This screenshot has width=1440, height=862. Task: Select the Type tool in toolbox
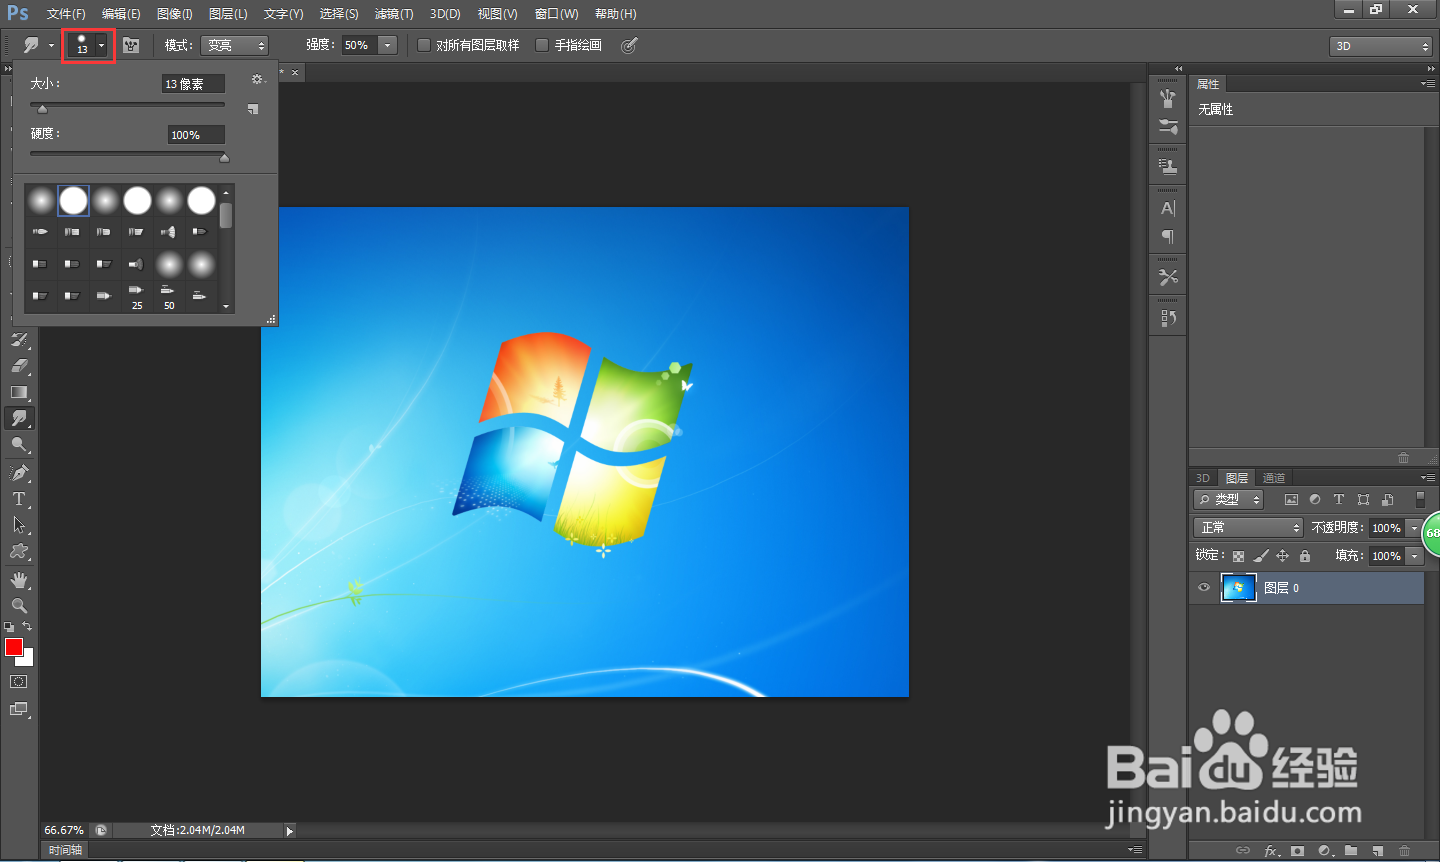click(x=19, y=499)
